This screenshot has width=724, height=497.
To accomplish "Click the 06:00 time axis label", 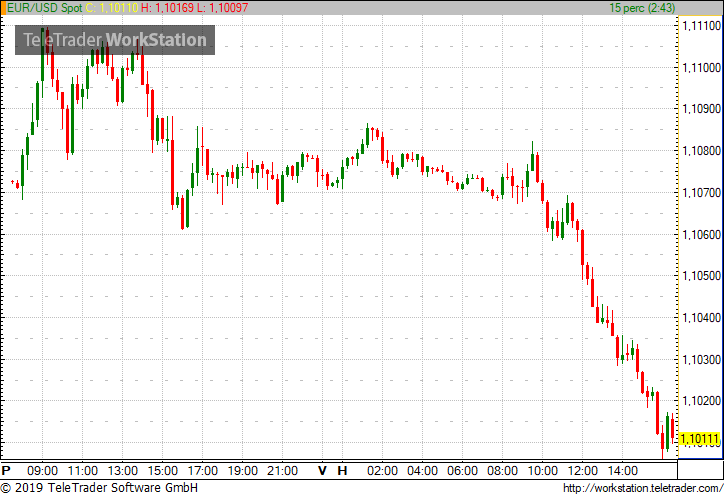I will tap(462, 471).
